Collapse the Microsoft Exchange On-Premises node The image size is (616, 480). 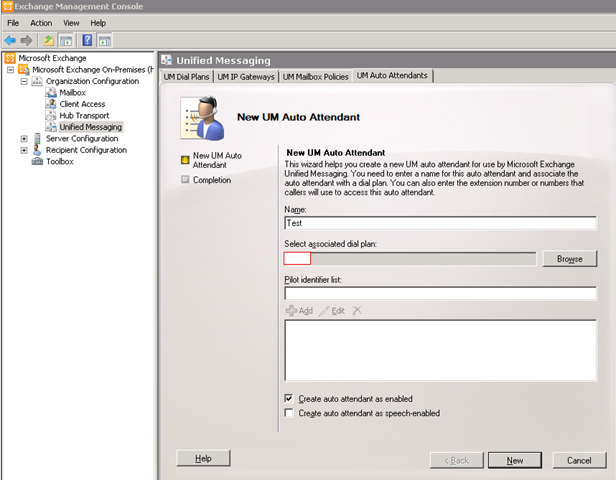tap(10, 70)
